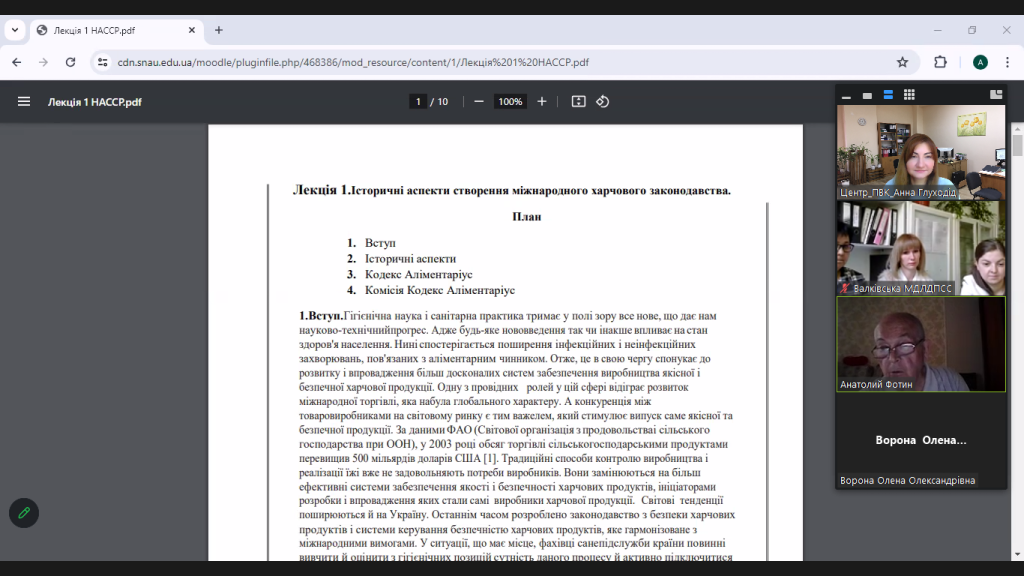Click the fit to page icon
This screenshot has height=576, width=1024.
(578, 101)
